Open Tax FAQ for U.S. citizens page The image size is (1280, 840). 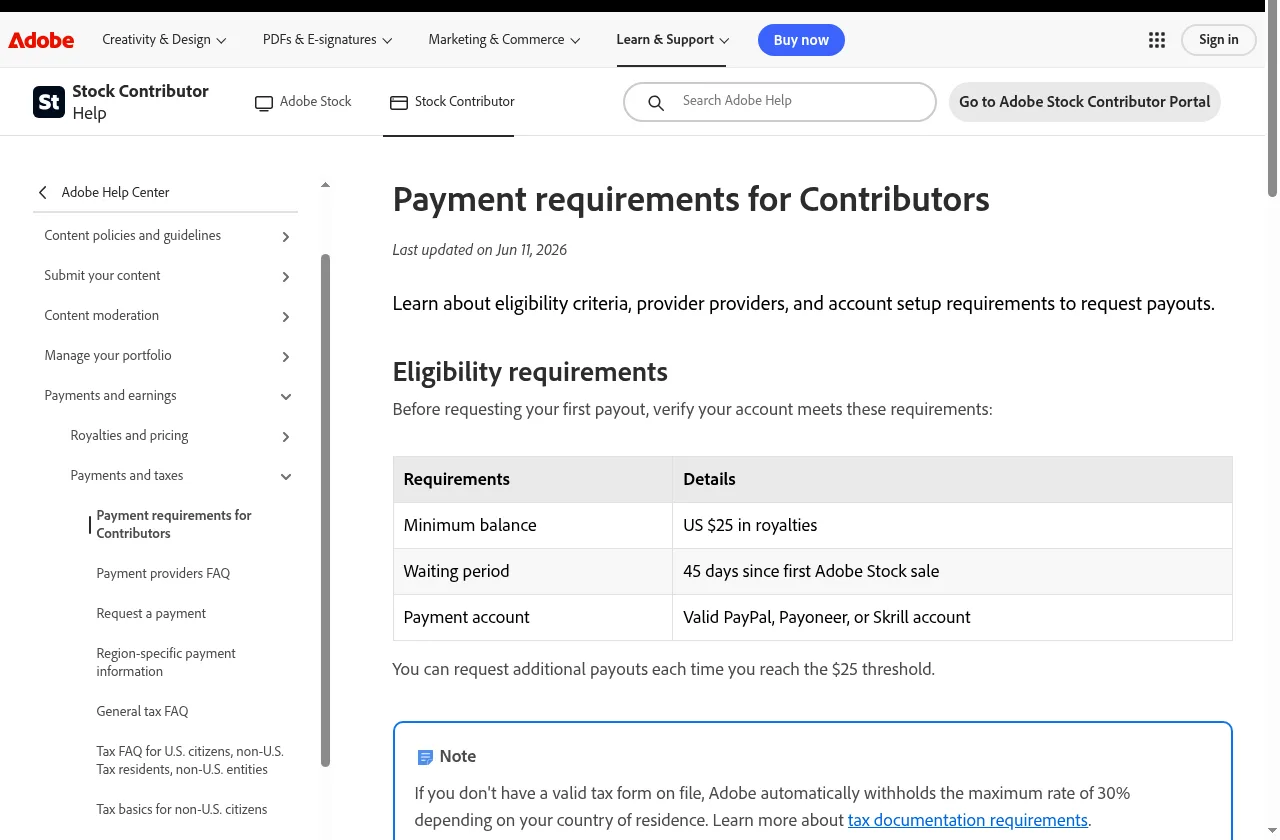pyautogui.click(x=190, y=760)
